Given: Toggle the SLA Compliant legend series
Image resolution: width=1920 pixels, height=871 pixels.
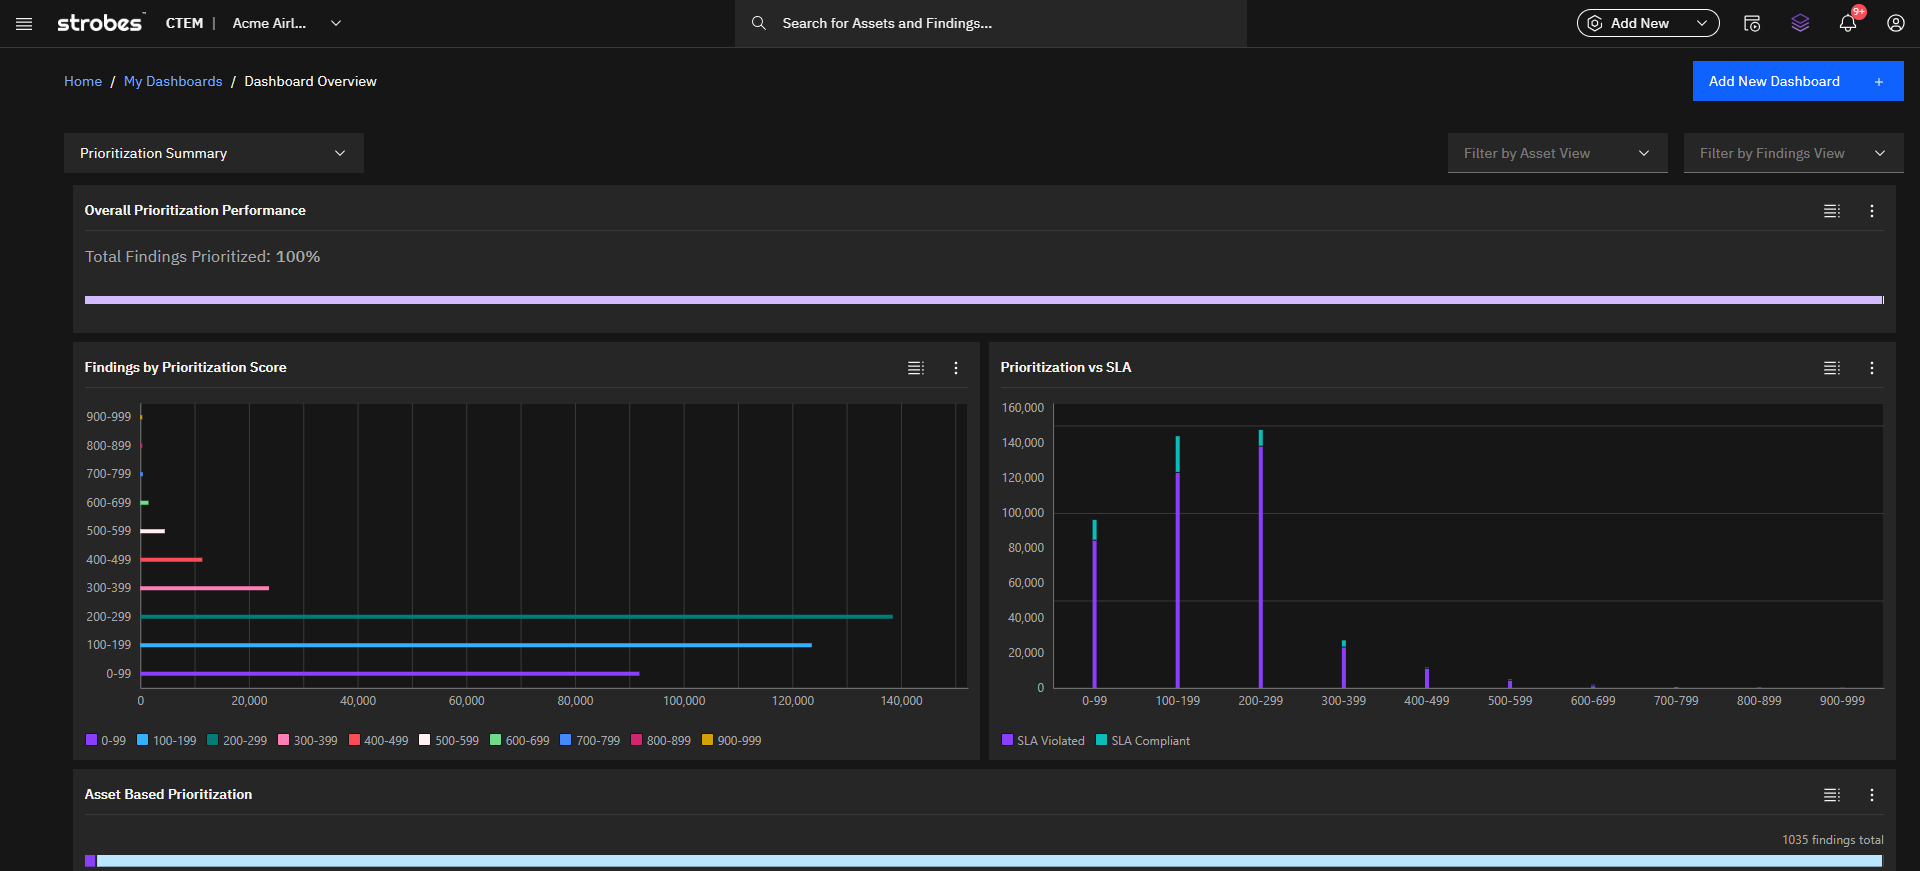Looking at the screenshot, I should click(x=1143, y=741).
